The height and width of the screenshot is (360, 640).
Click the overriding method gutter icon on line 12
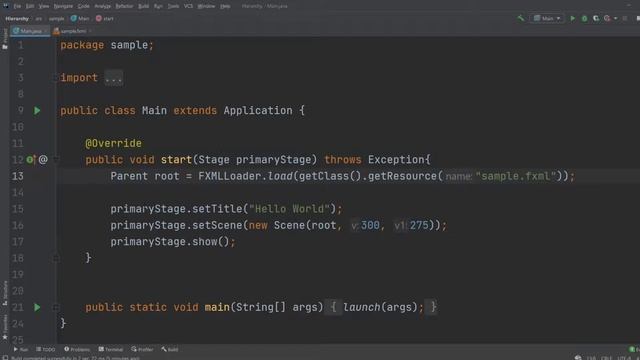(x=31, y=160)
